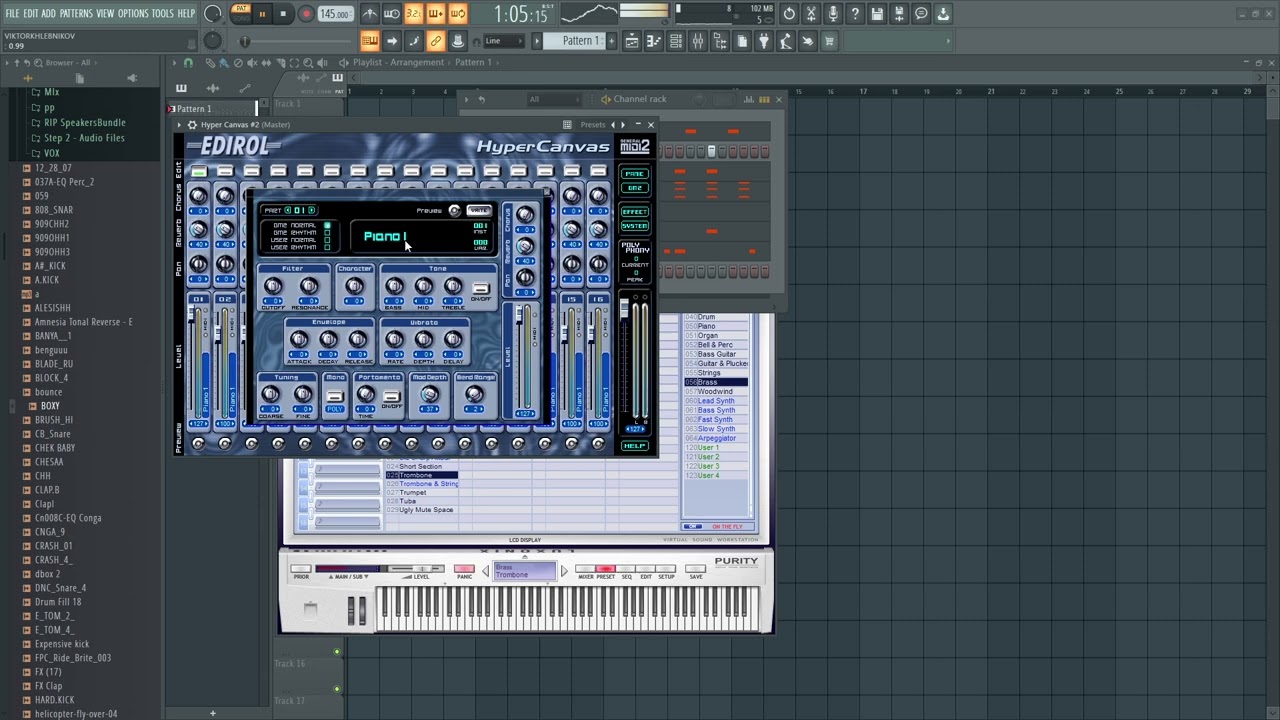Image resolution: width=1280 pixels, height=720 pixels.
Task: Open the ADD menu
Action: (48, 13)
